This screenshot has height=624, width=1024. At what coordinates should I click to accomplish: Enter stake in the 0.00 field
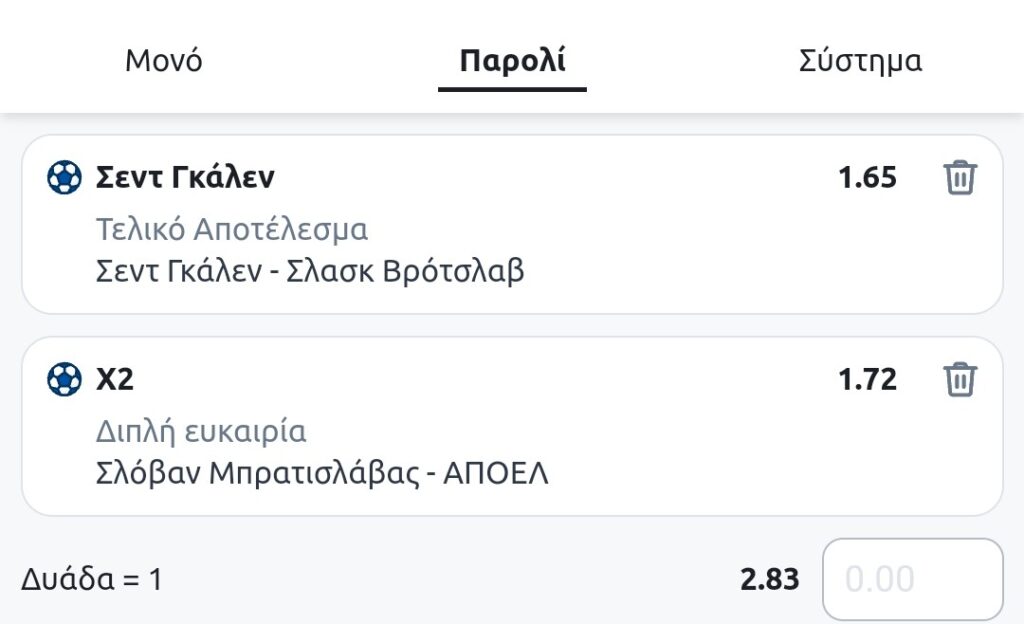click(x=912, y=579)
